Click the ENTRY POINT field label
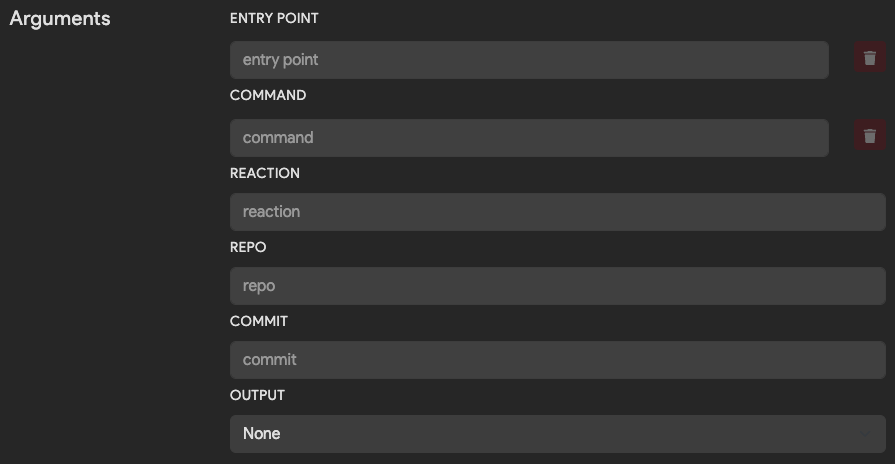Screen dimensions: 895x464 tap(274, 18)
